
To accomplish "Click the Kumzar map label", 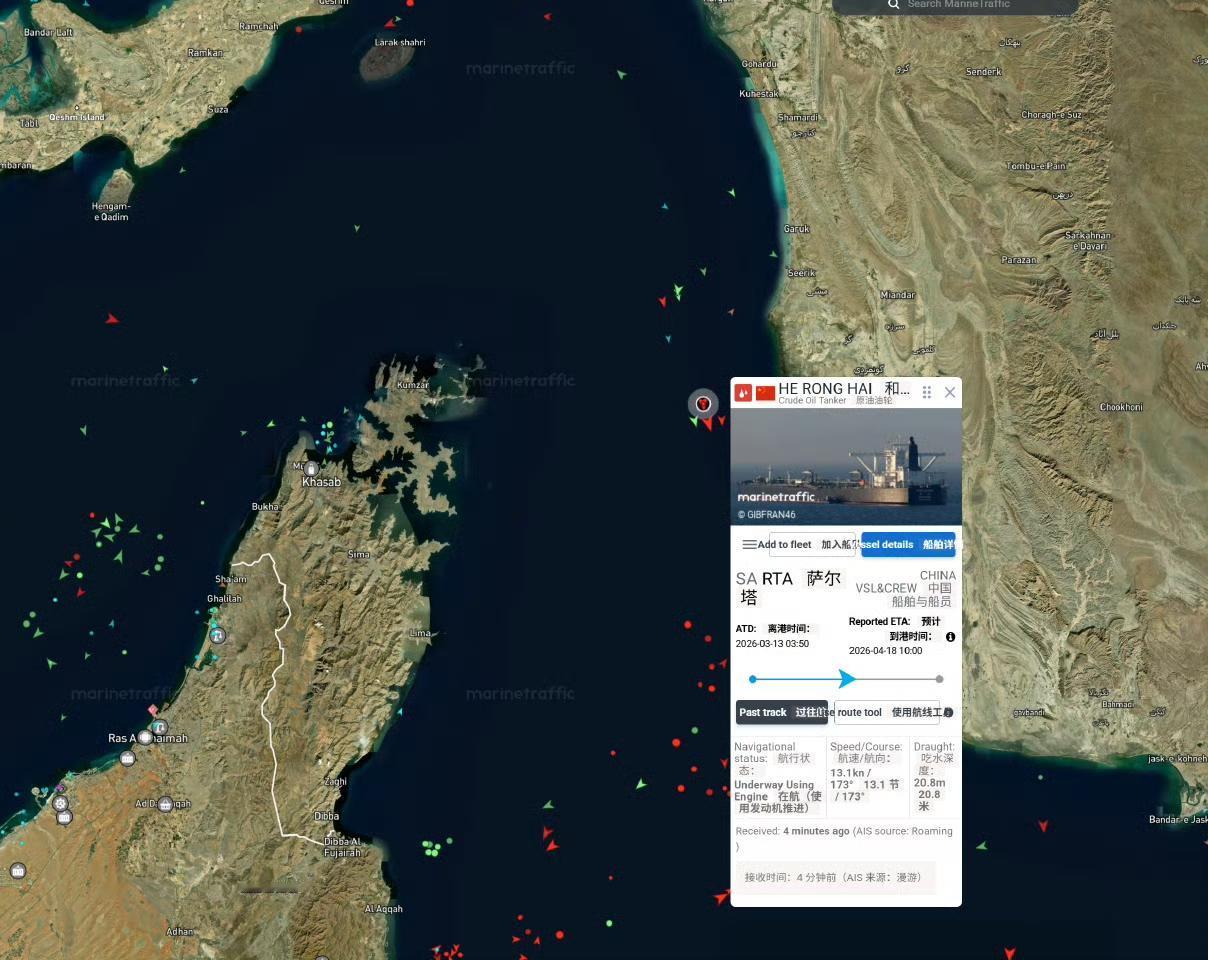I will coord(413,385).
